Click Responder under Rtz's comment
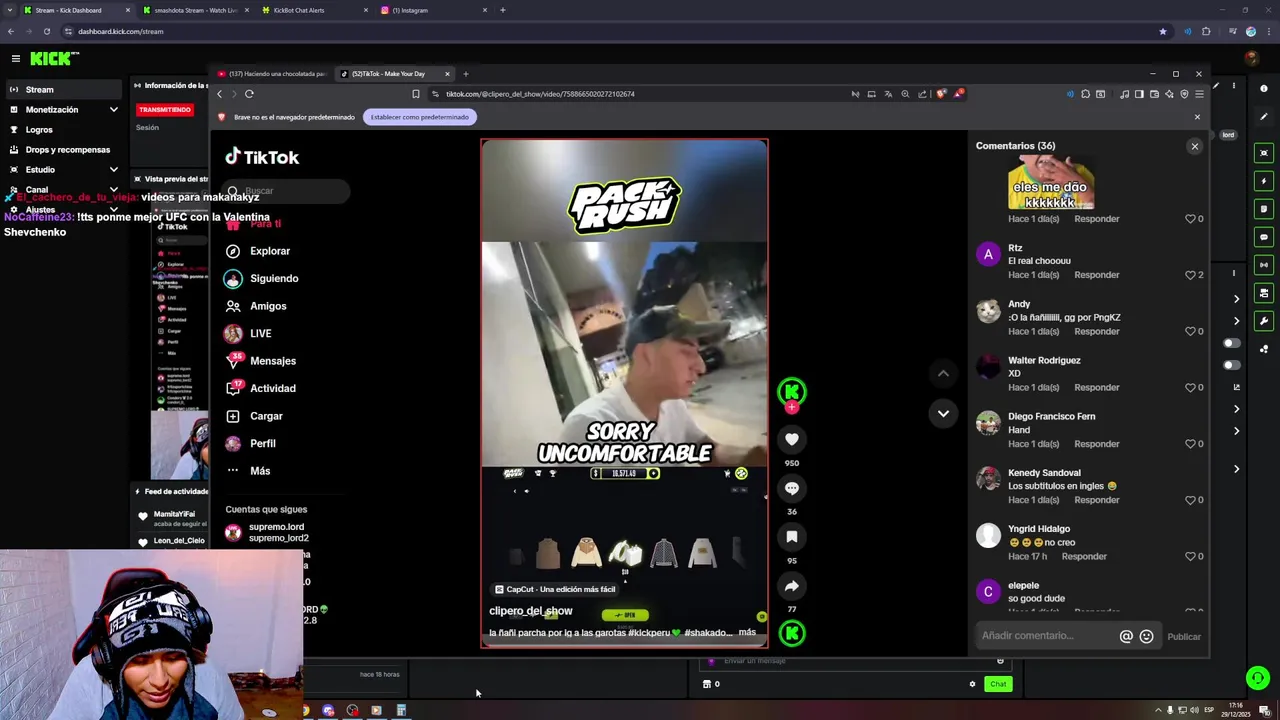 point(1096,275)
